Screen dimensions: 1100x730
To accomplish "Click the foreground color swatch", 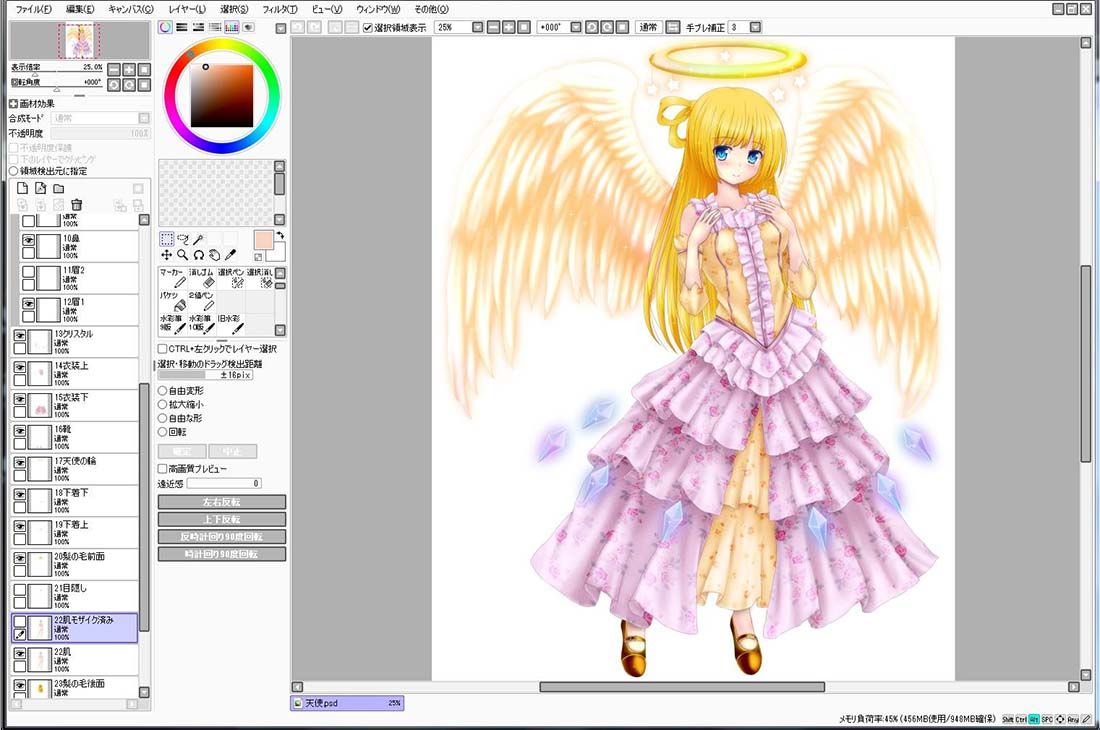I will [264, 240].
